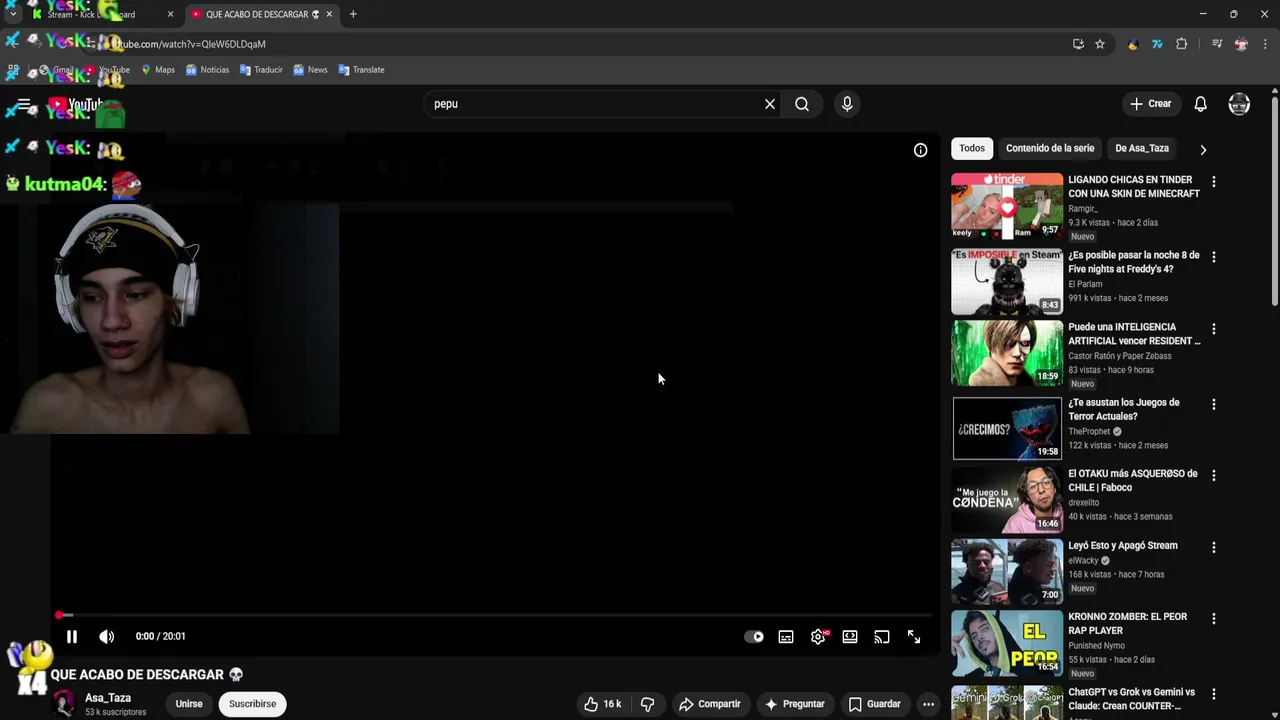The image size is (1280, 720).
Task: Like the video with 16 k likes
Action: (602, 704)
